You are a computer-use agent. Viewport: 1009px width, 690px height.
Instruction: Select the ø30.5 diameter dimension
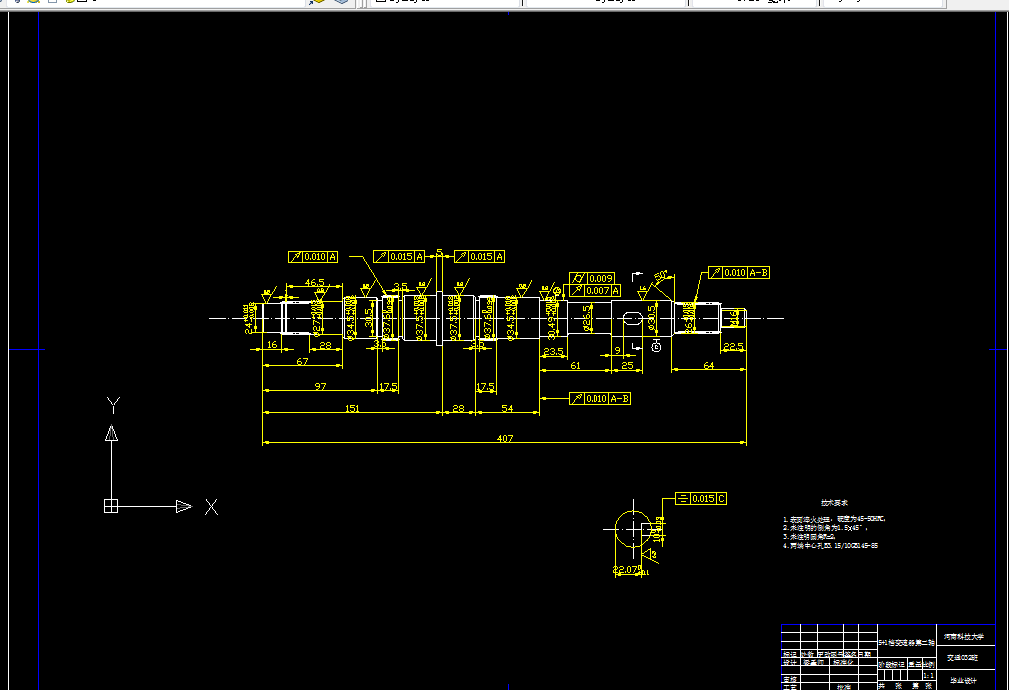pyautogui.click(x=651, y=318)
